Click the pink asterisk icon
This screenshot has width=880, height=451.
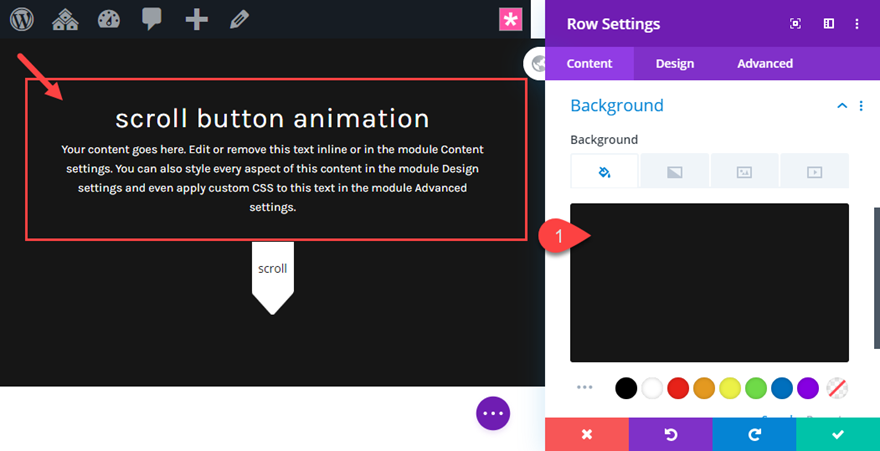(510, 20)
